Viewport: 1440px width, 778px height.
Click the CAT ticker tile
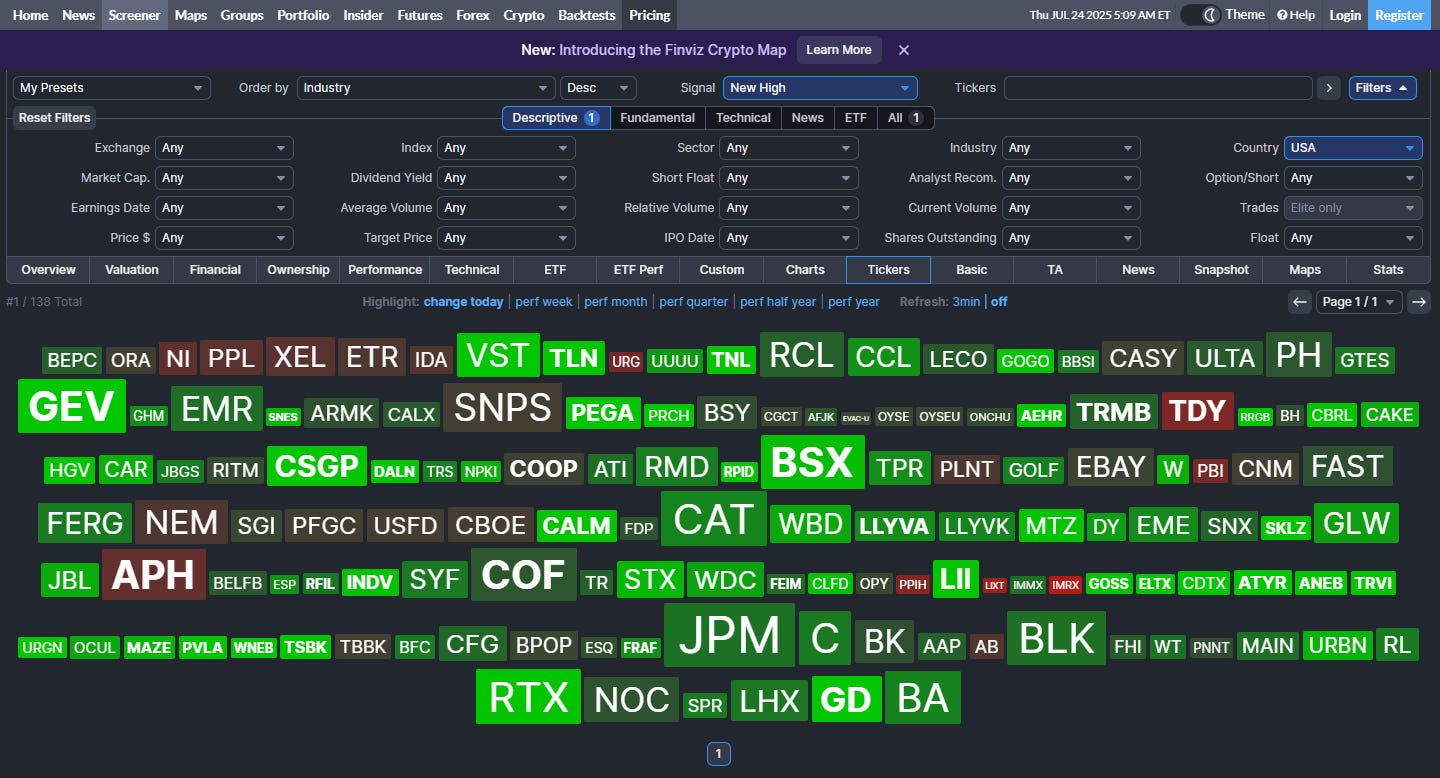pos(714,518)
